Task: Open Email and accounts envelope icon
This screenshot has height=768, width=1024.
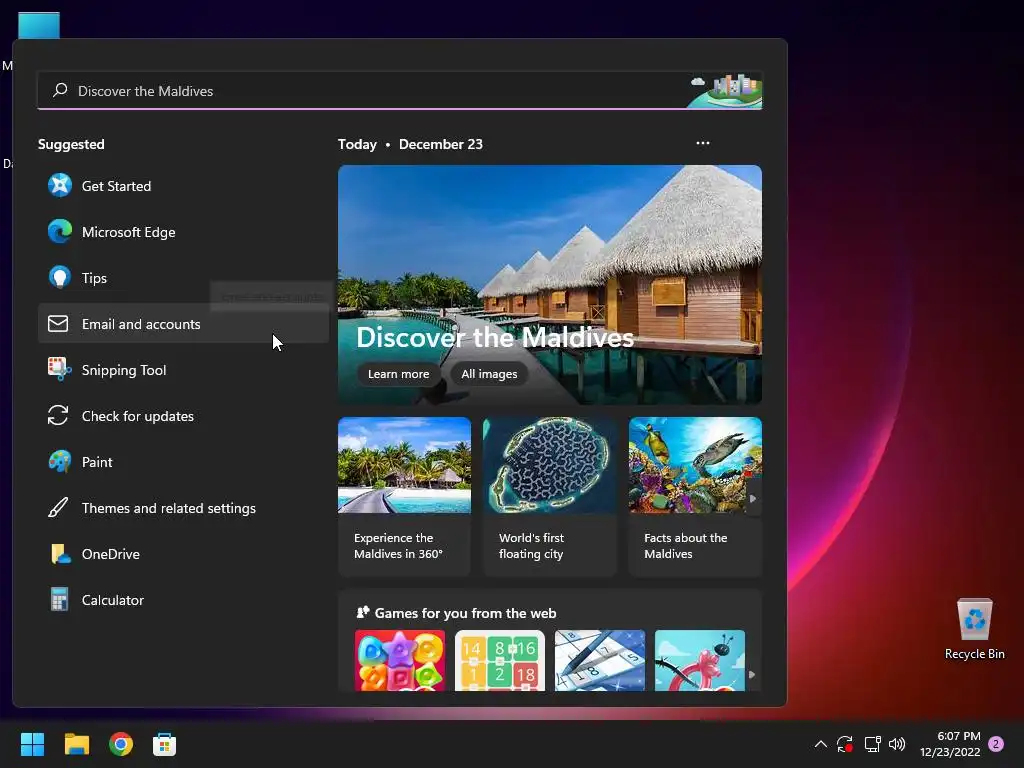Action: [x=58, y=323]
